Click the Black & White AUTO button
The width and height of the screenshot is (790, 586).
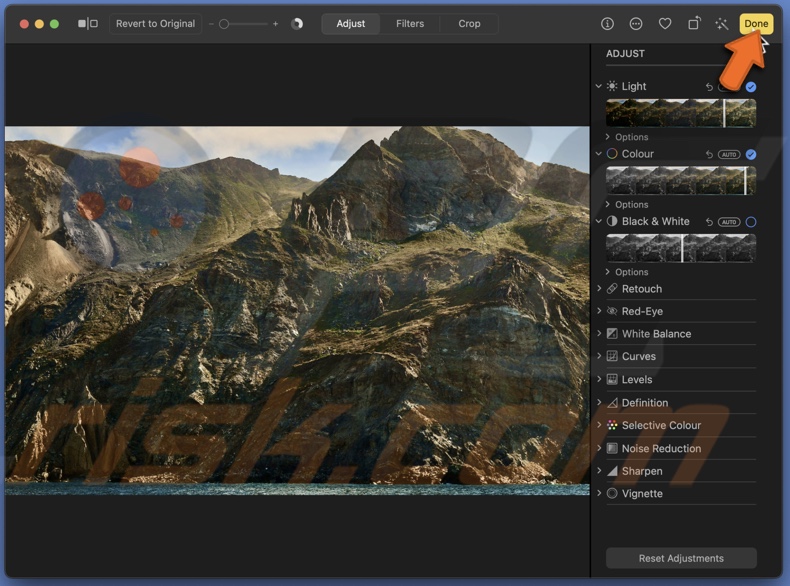click(729, 222)
